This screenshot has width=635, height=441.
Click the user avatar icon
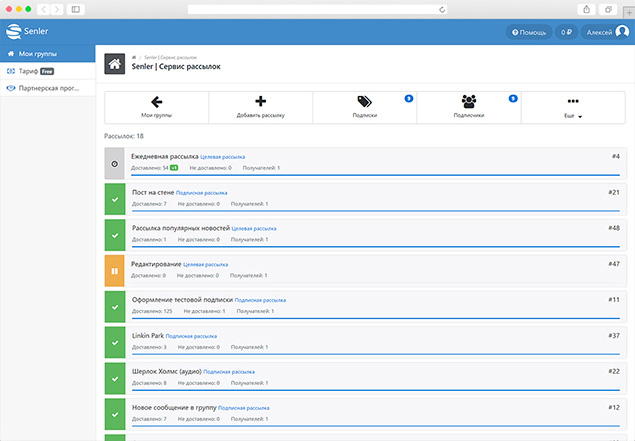(x=622, y=32)
